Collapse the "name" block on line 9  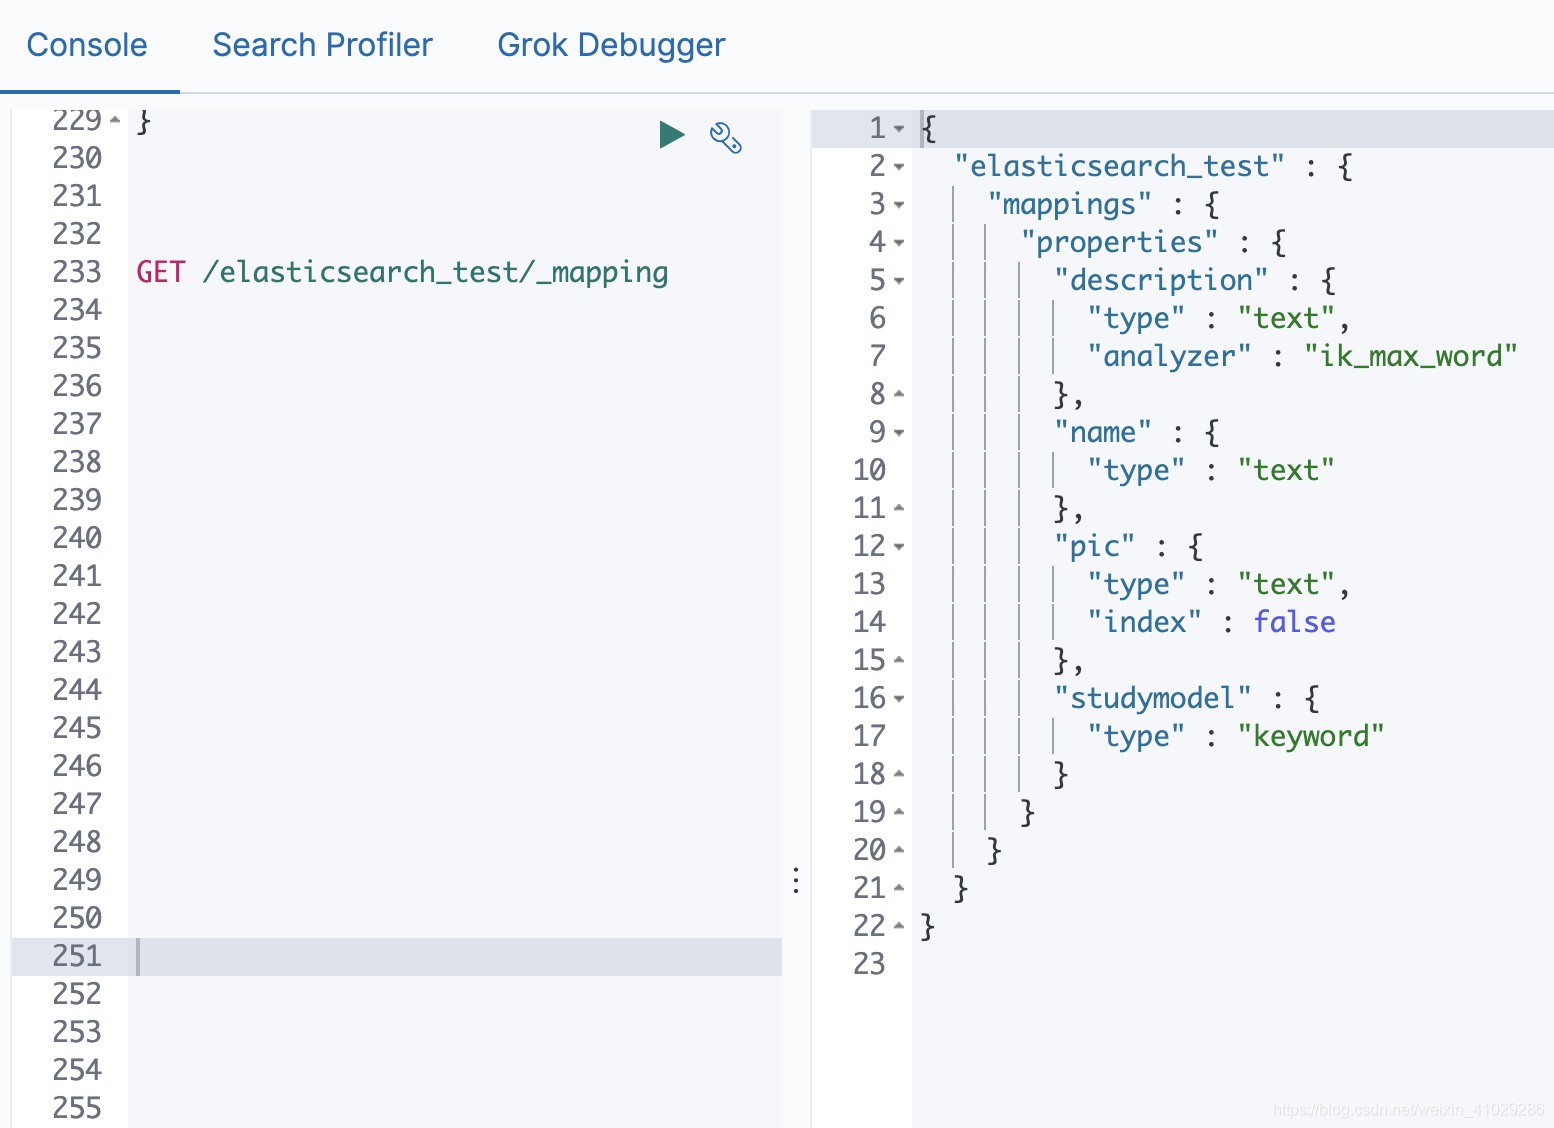[899, 433]
